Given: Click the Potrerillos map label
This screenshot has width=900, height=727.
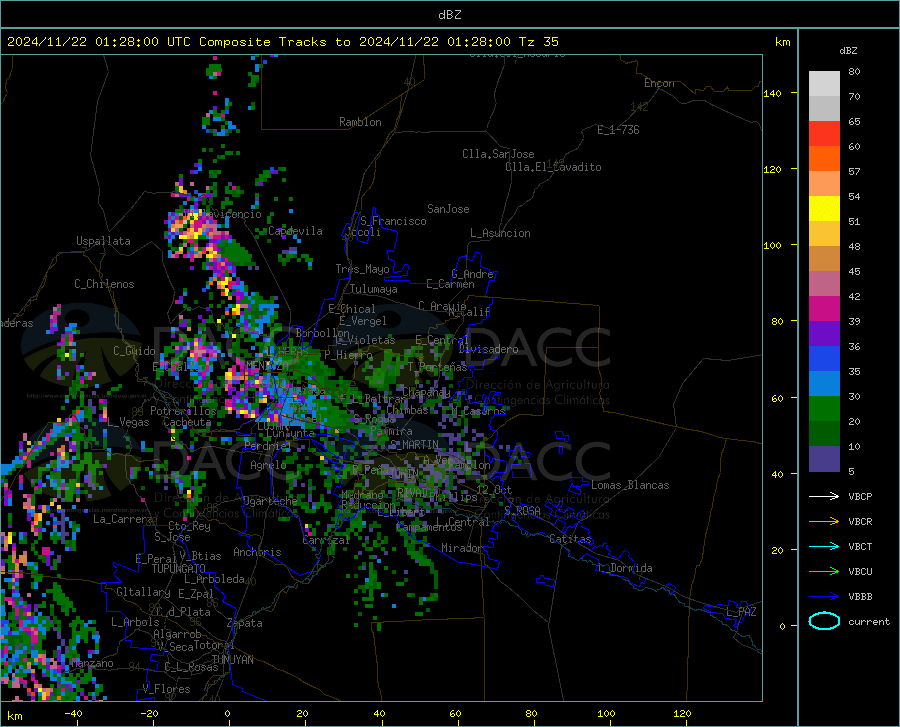Looking at the screenshot, I should point(183,411).
